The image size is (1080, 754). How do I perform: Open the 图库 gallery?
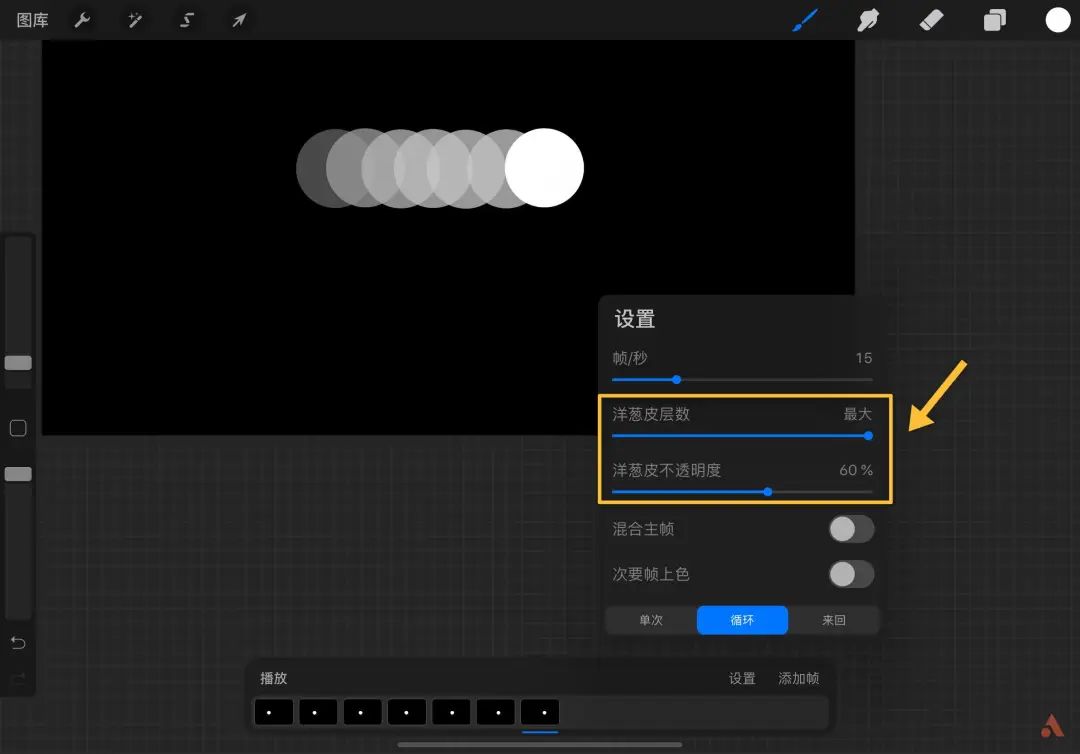coord(32,20)
